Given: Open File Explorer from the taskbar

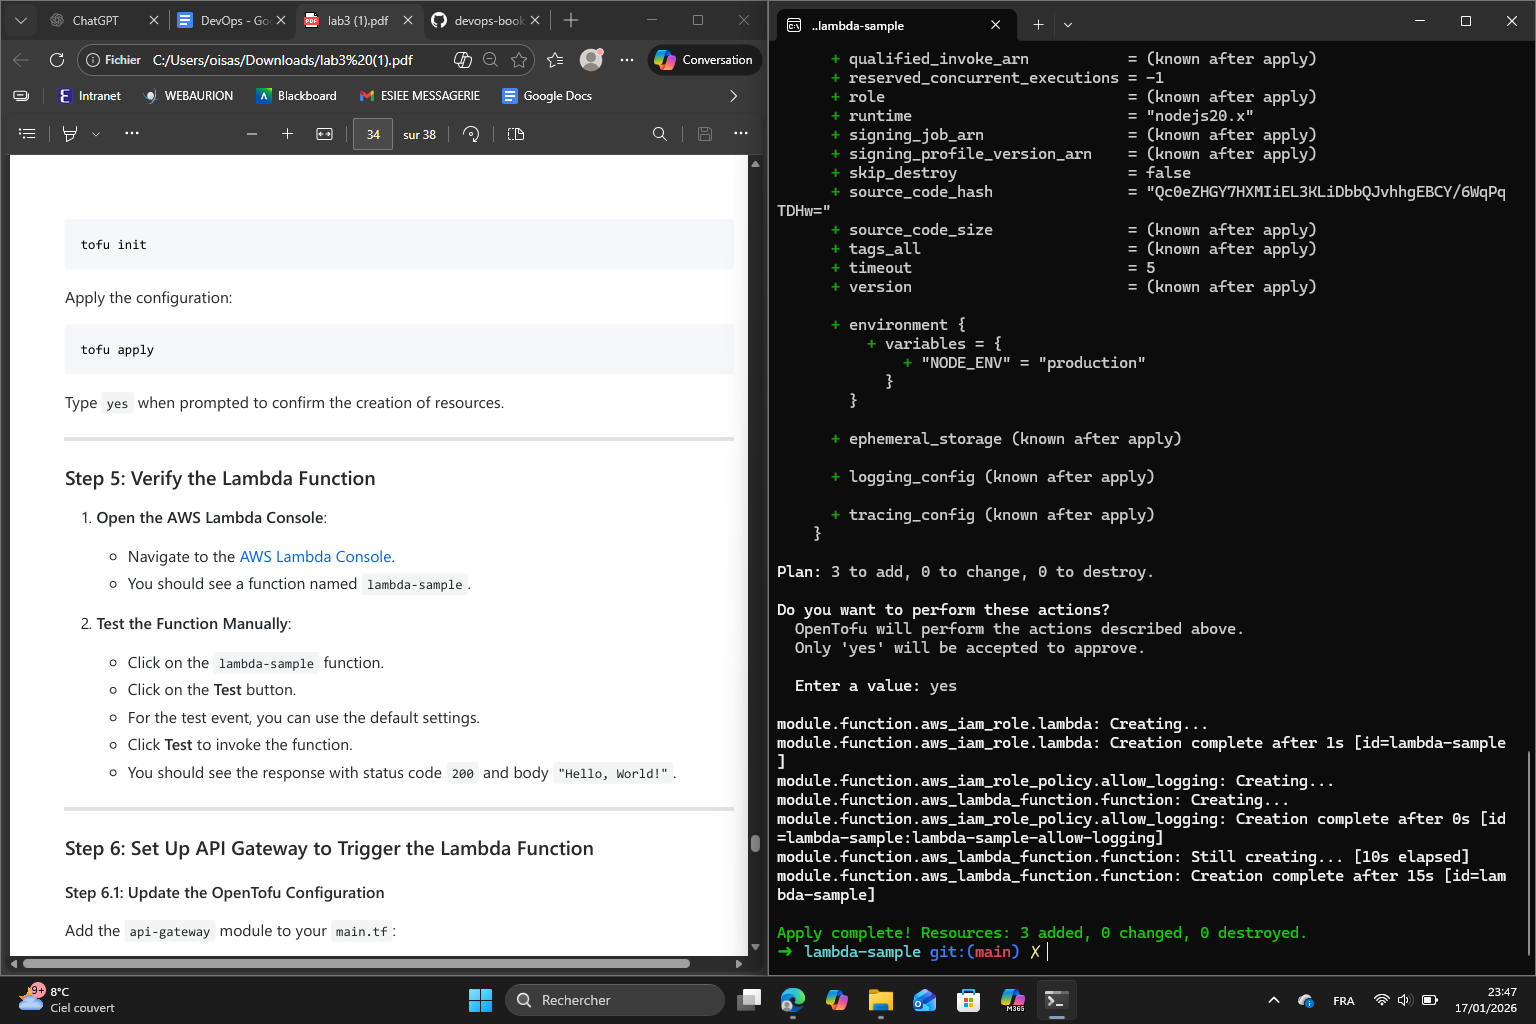Looking at the screenshot, I should click(x=880, y=1000).
